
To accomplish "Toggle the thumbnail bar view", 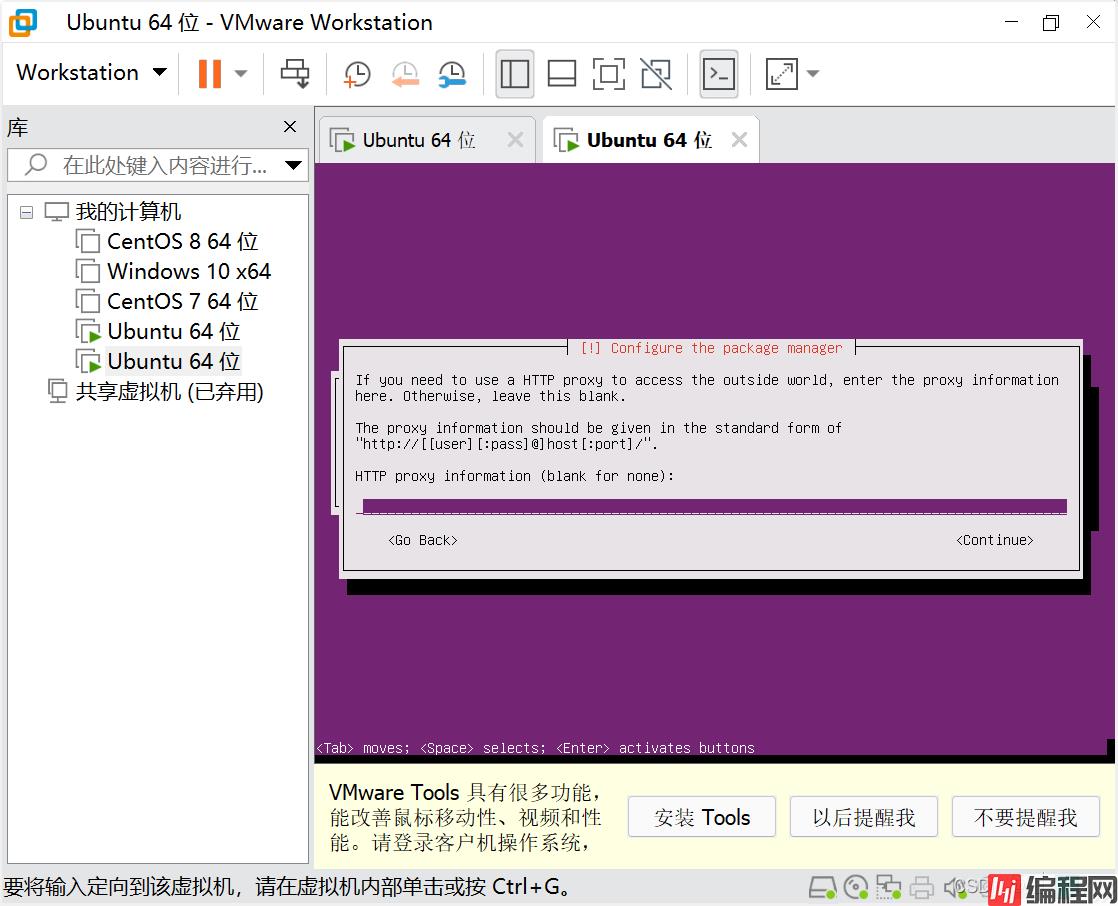I will point(562,73).
